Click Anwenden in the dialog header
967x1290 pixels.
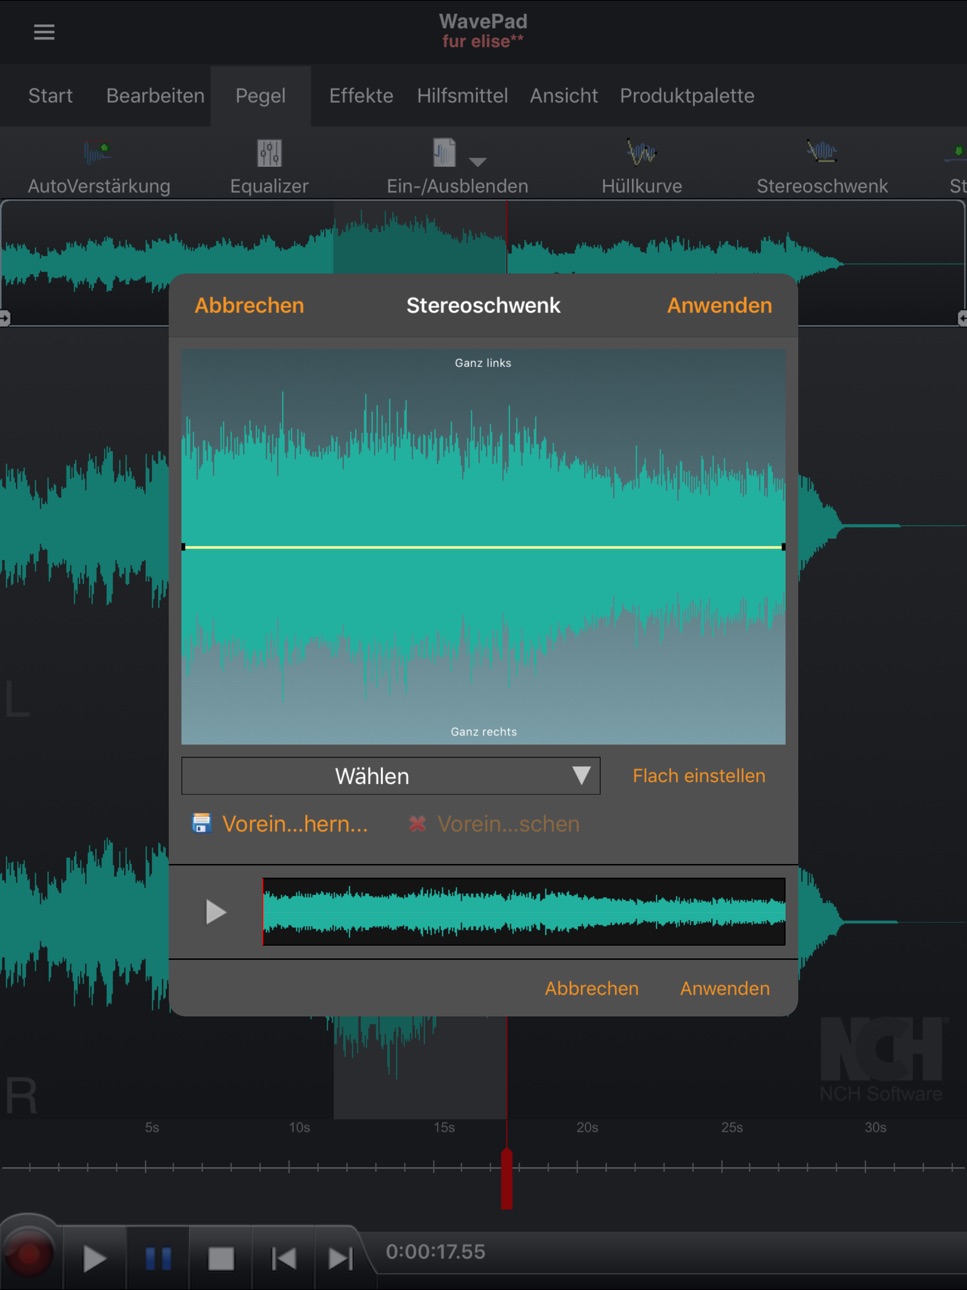tap(720, 306)
